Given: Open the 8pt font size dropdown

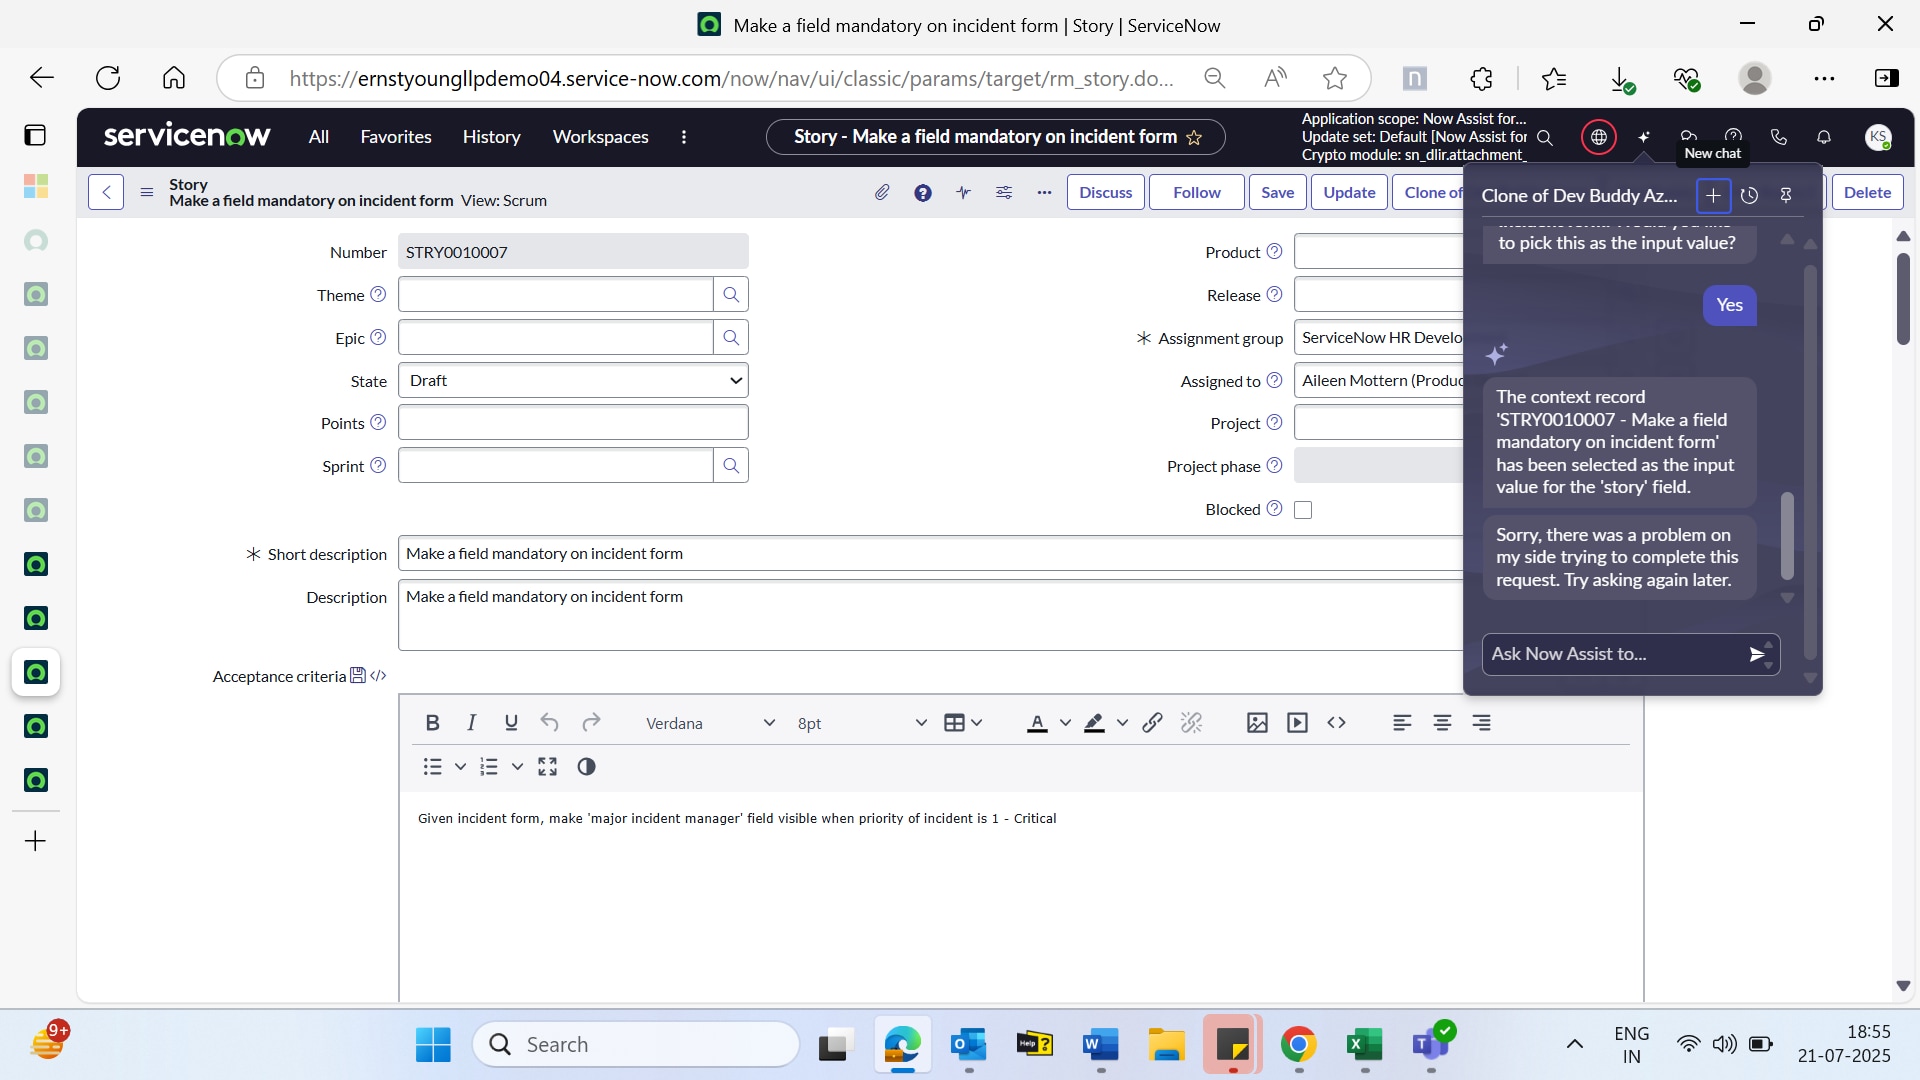Looking at the screenshot, I should 862,723.
